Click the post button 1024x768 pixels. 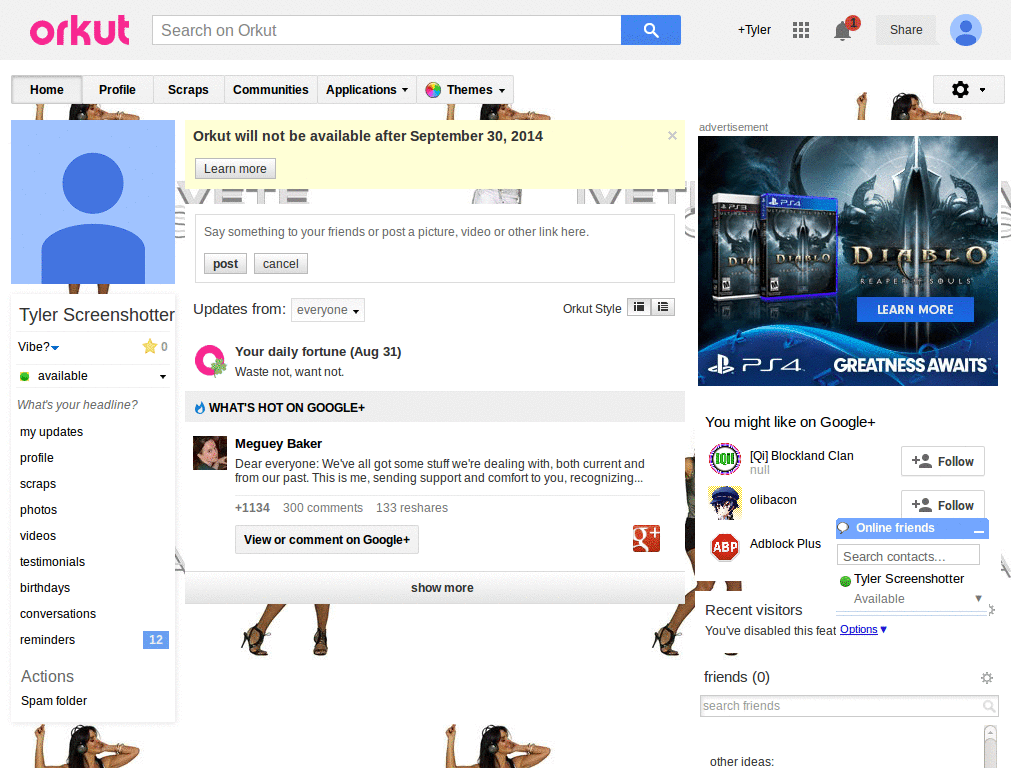pos(225,264)
